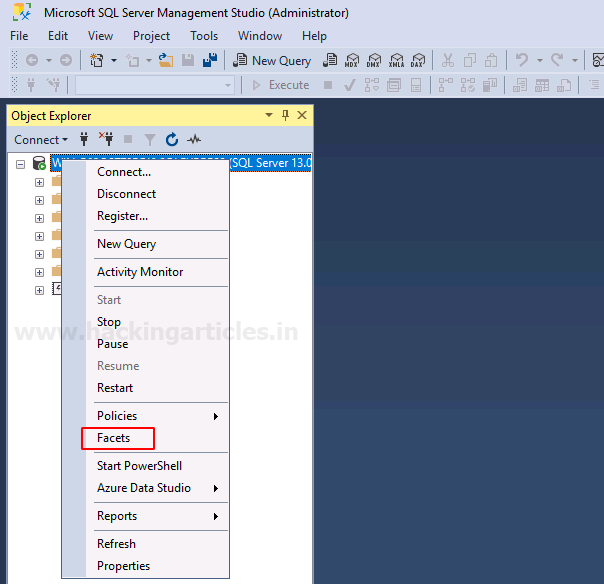The image size is (604, 584).
Task: Click the Cut scissors icon
Action: (448, 60)
